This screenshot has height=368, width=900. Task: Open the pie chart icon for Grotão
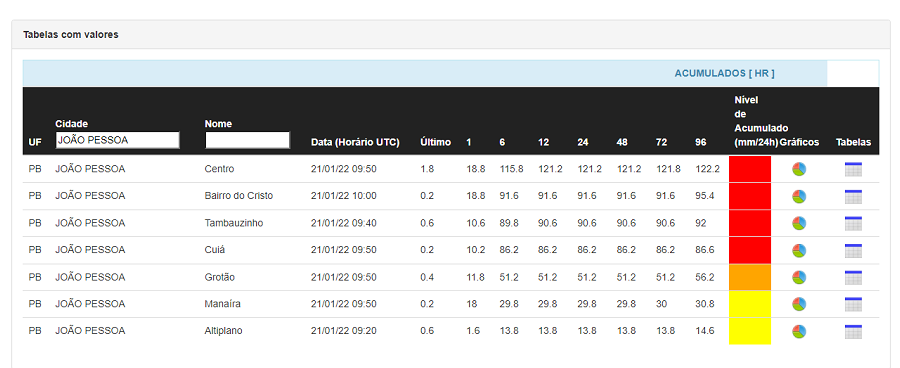pos(799,277)
